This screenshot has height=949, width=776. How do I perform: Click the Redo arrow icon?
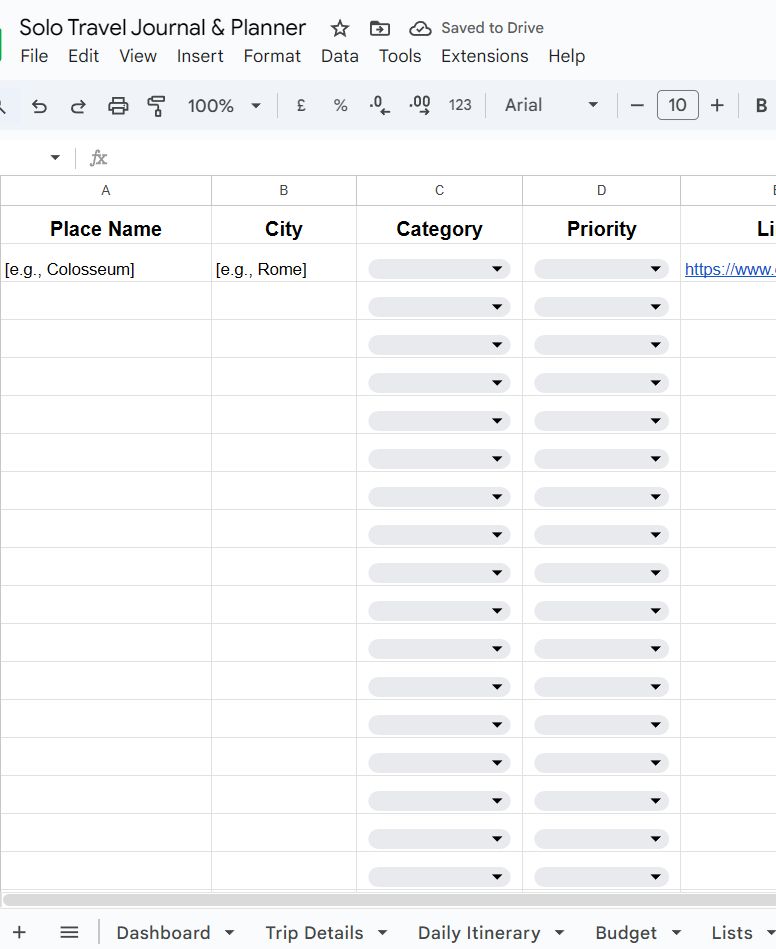[78, 106]
